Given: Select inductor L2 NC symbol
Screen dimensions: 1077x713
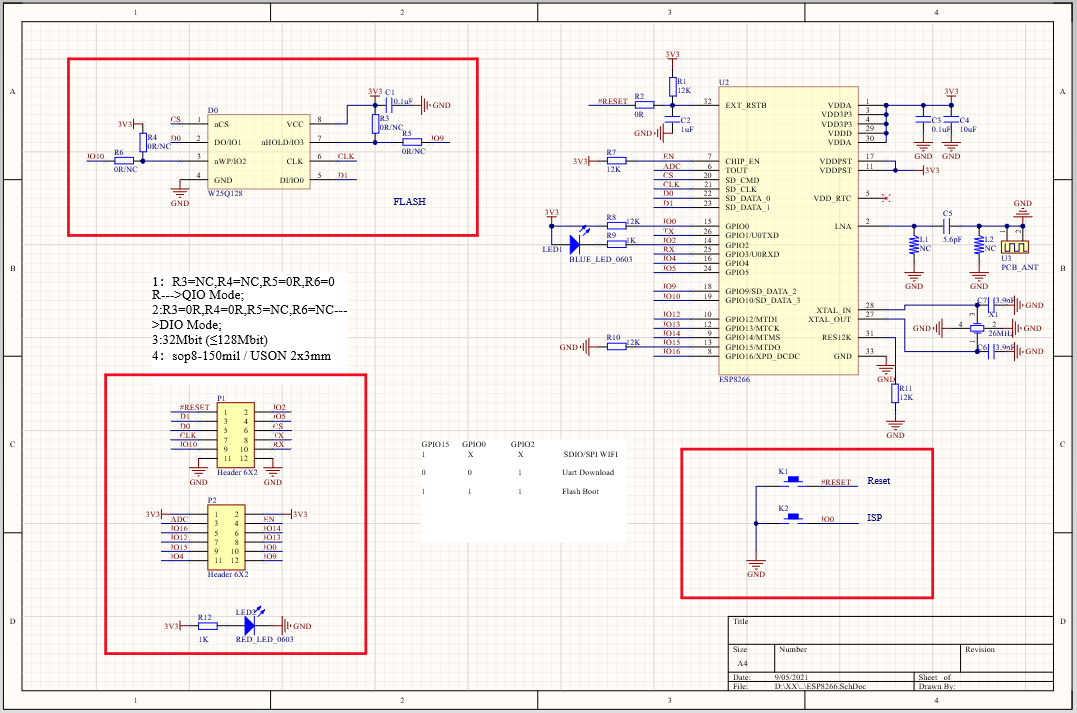Looking at the screenshot, I should coord(979,246).
